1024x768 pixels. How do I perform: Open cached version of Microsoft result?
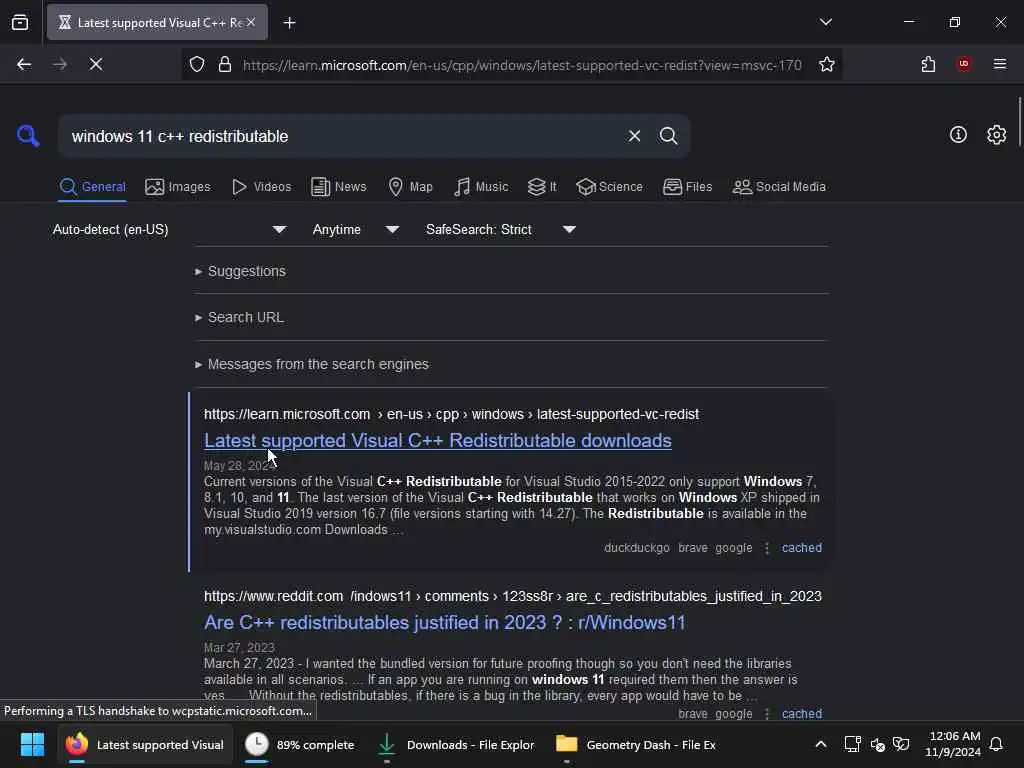[802, 548]
